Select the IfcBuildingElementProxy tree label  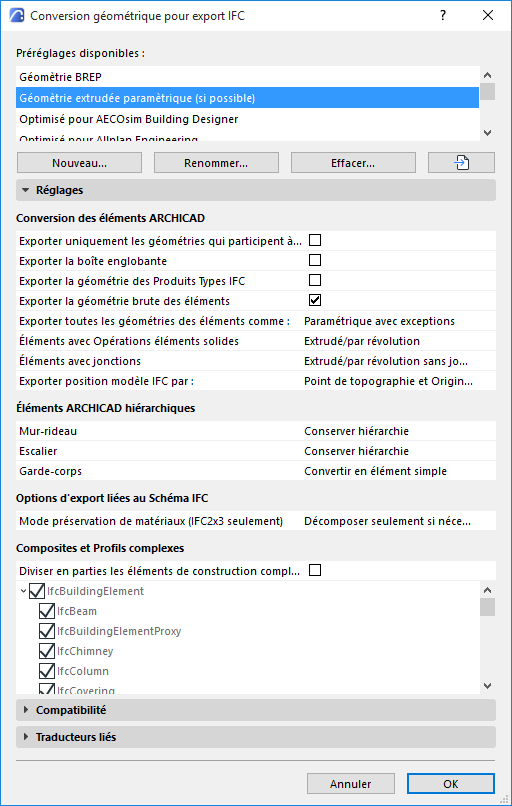(119, 631)
